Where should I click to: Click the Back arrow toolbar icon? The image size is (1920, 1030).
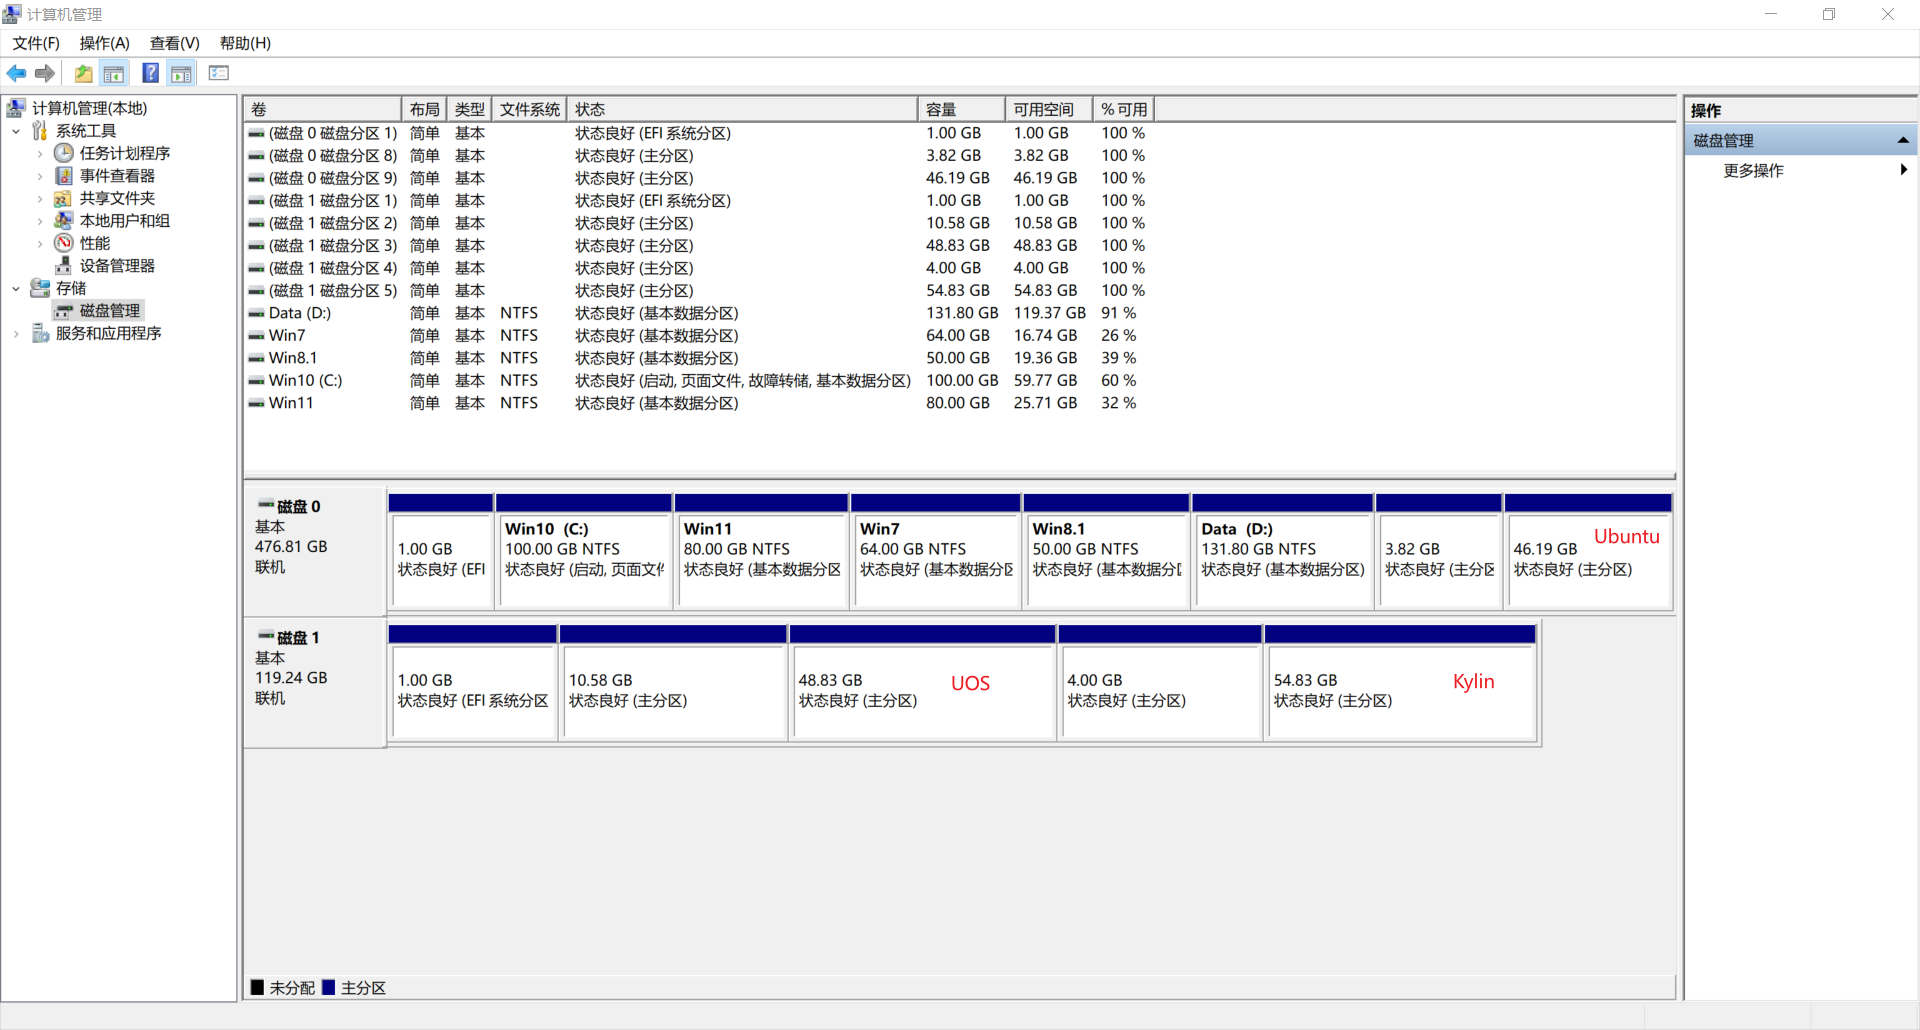16,73
